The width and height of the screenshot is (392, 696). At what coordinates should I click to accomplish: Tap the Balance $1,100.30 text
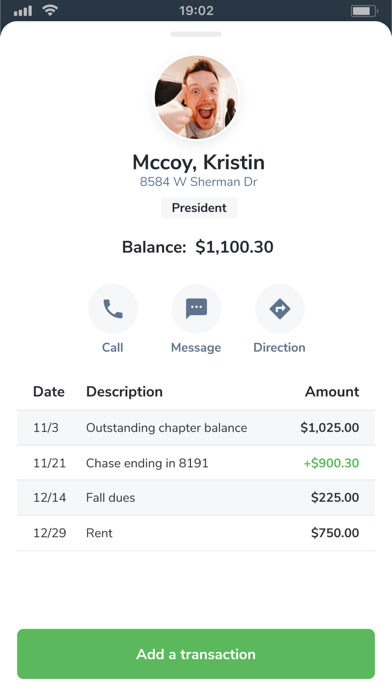pos(198,247)
